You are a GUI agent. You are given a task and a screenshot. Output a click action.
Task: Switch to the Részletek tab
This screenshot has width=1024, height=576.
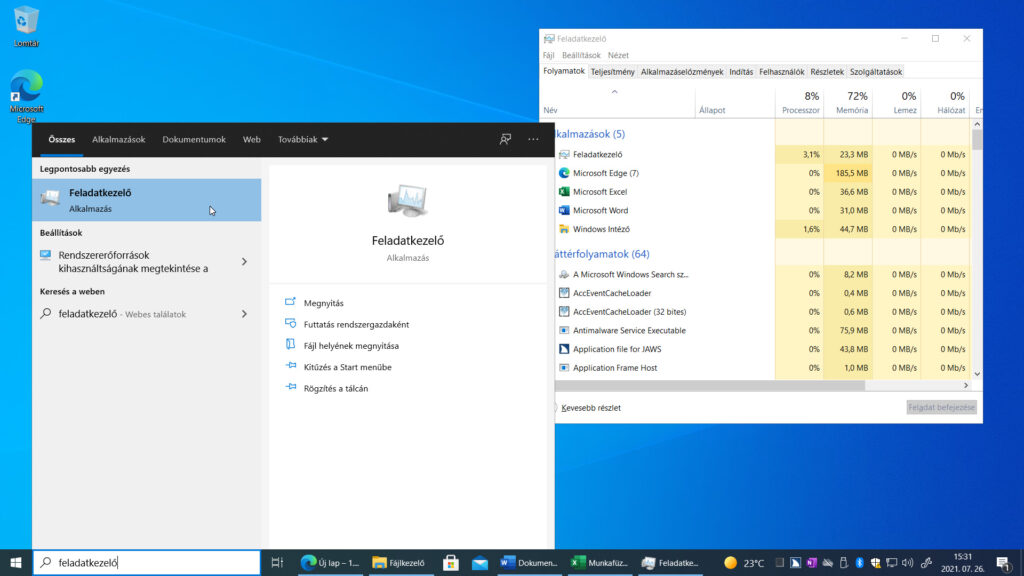point(827,72)
